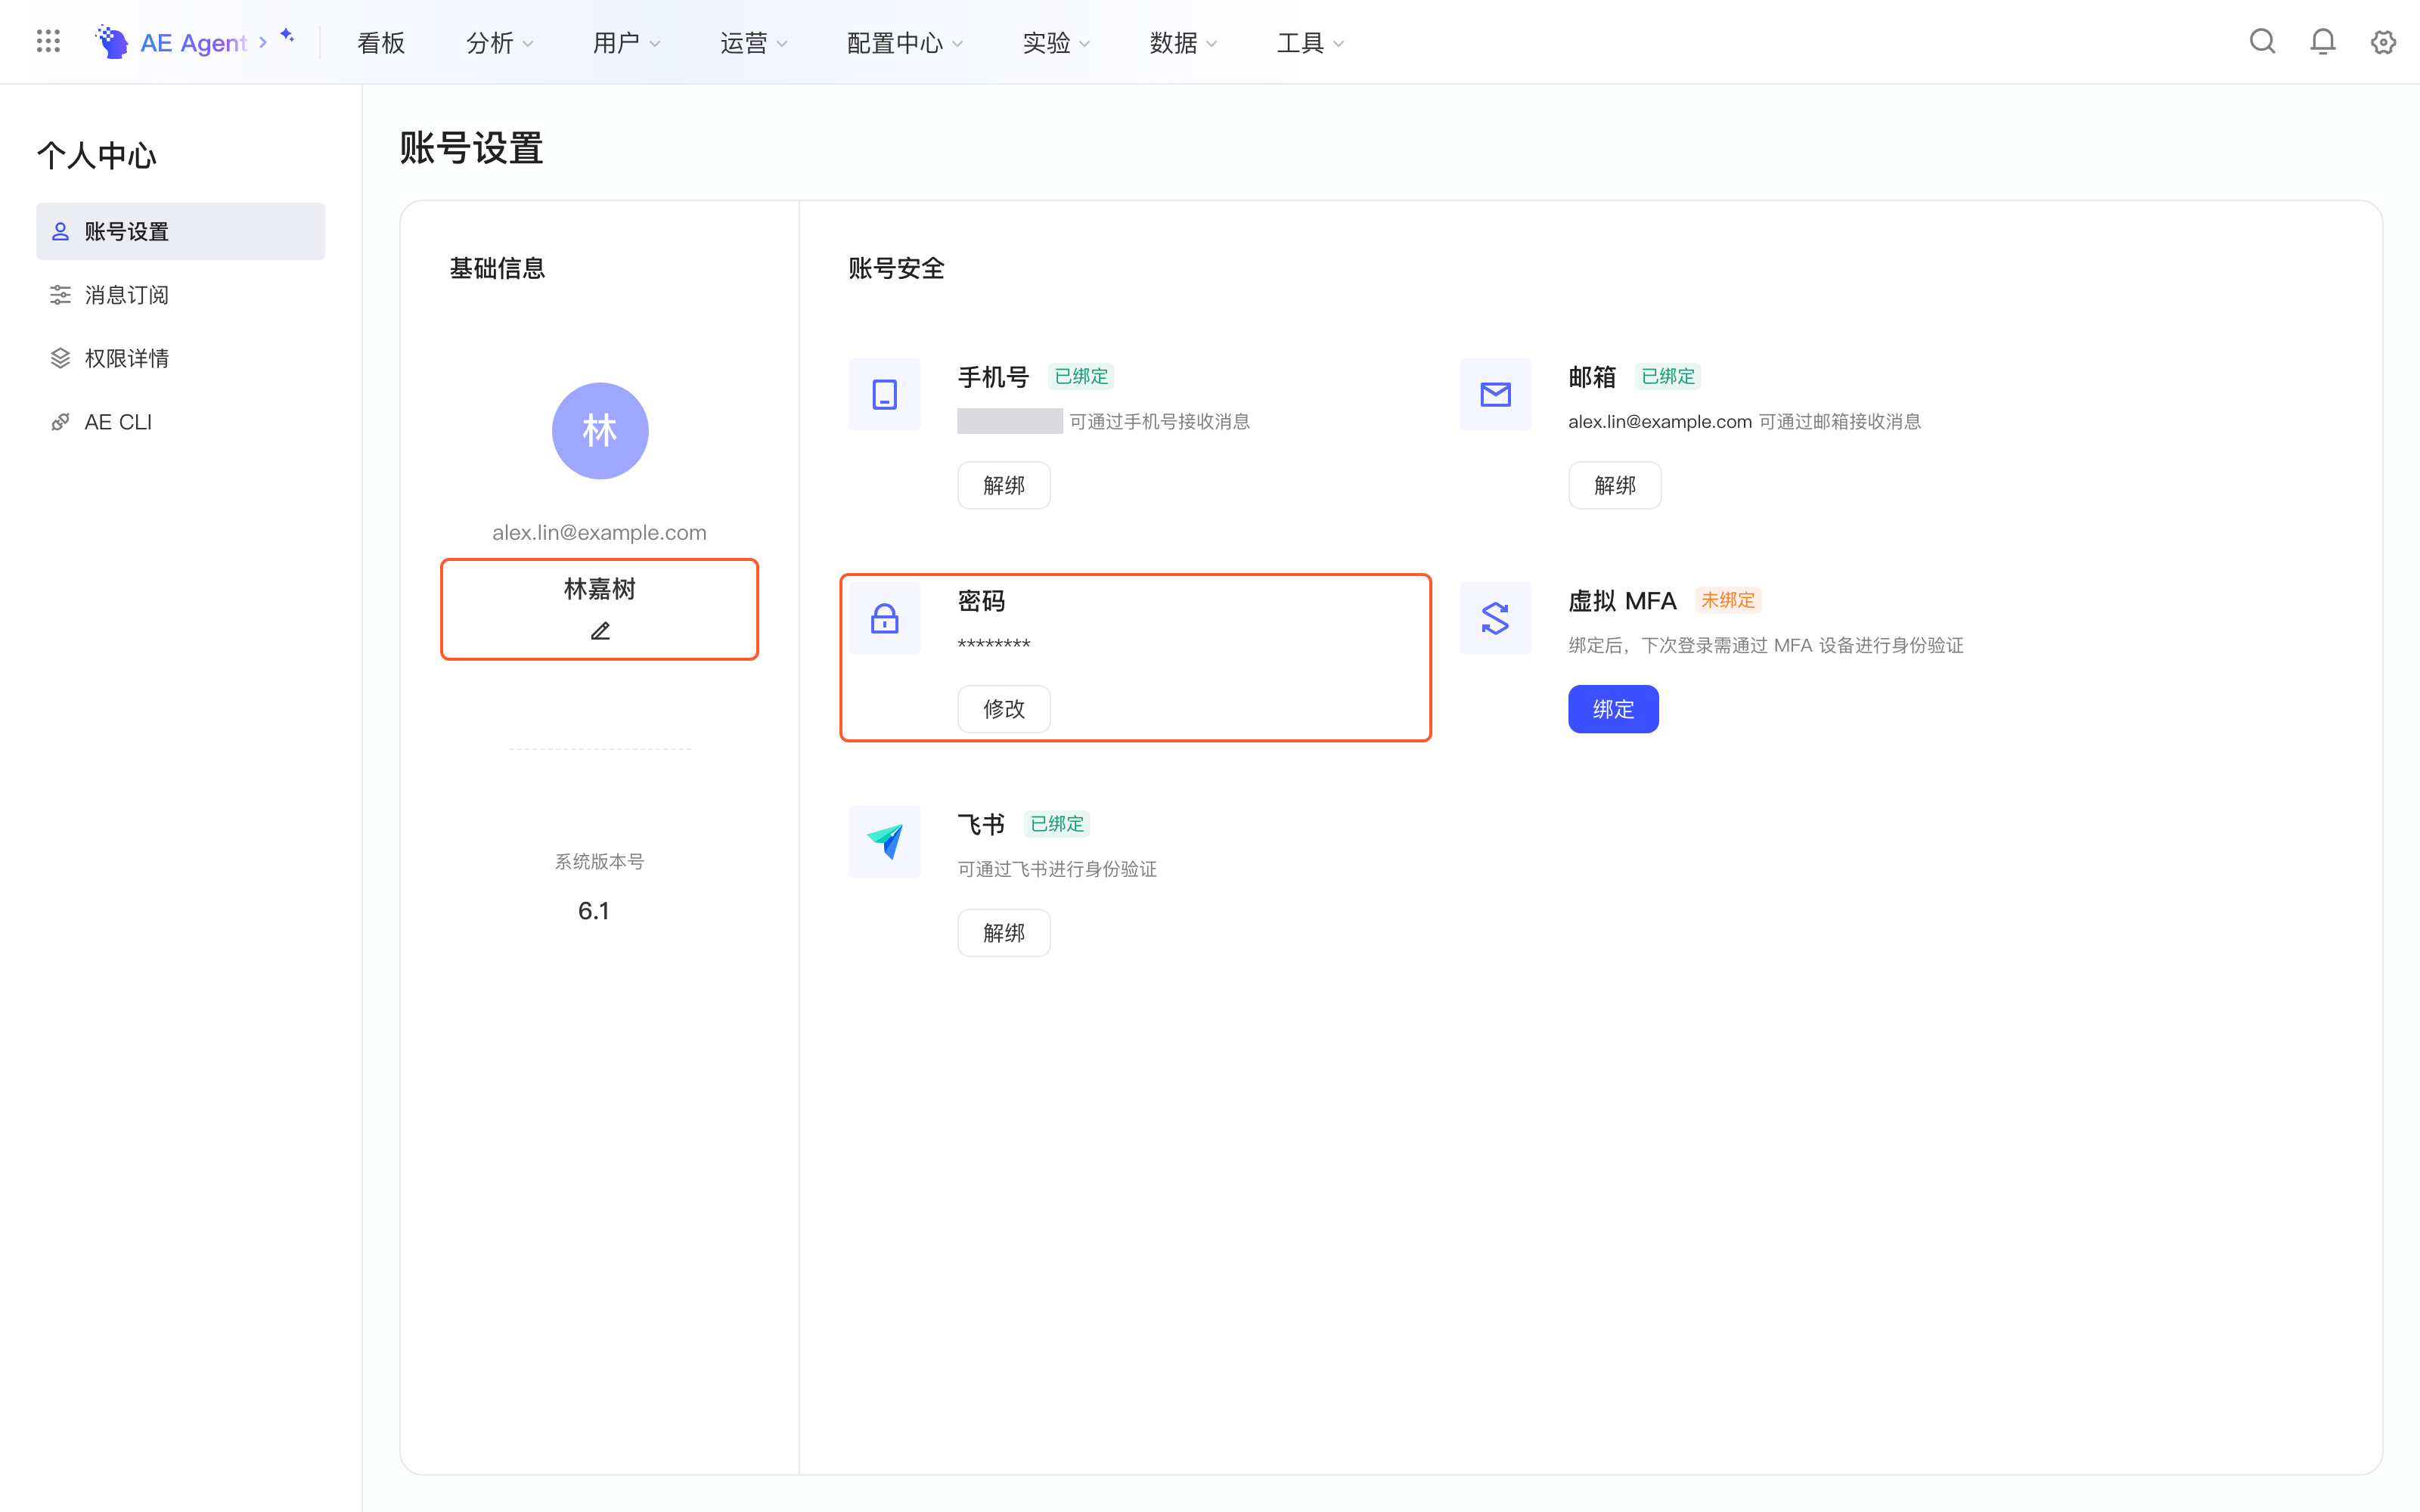Open settings gear icon in header
Viewport: 2420px width, 1512px height.
pos(2383,42)
